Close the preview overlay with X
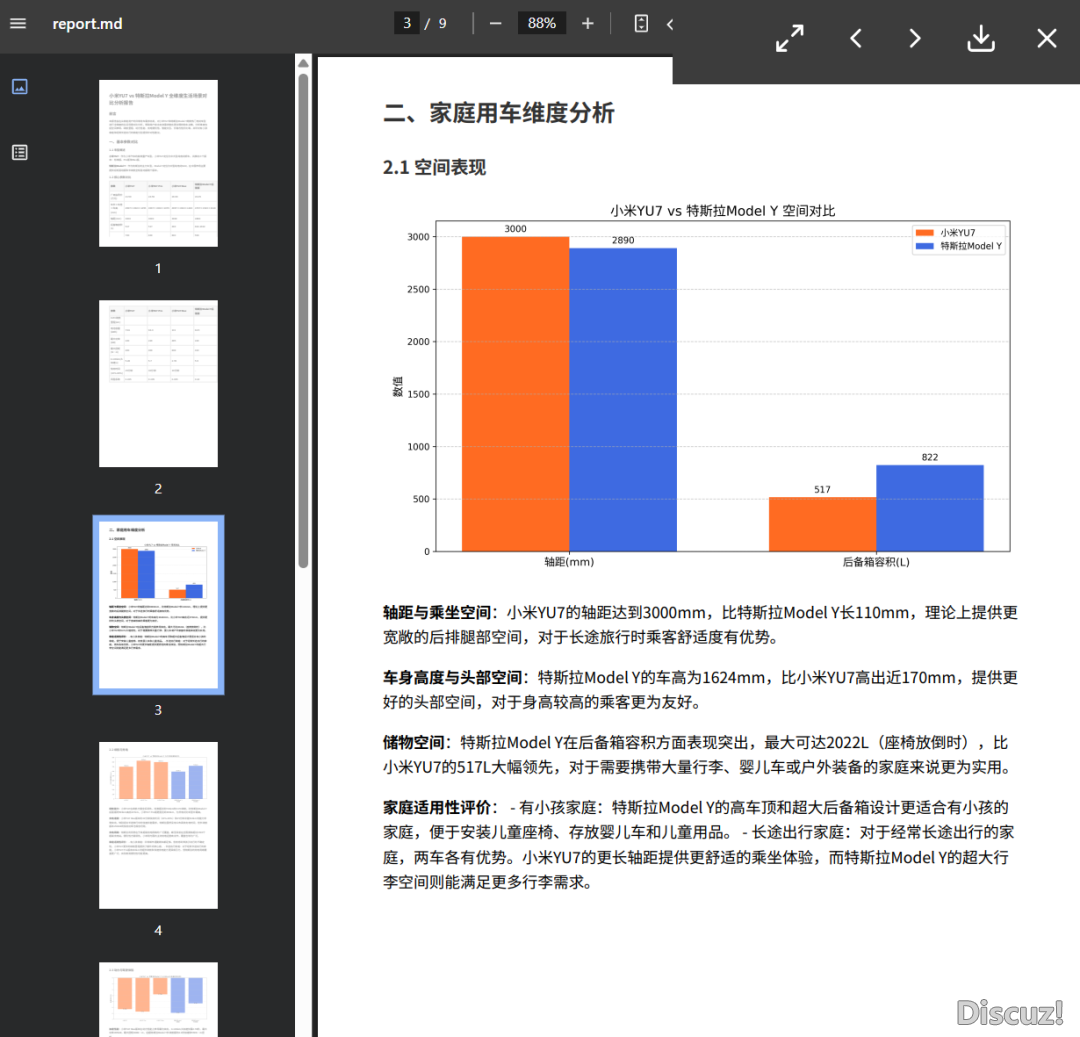Screen dimensions: 1080x1037 1046,39
